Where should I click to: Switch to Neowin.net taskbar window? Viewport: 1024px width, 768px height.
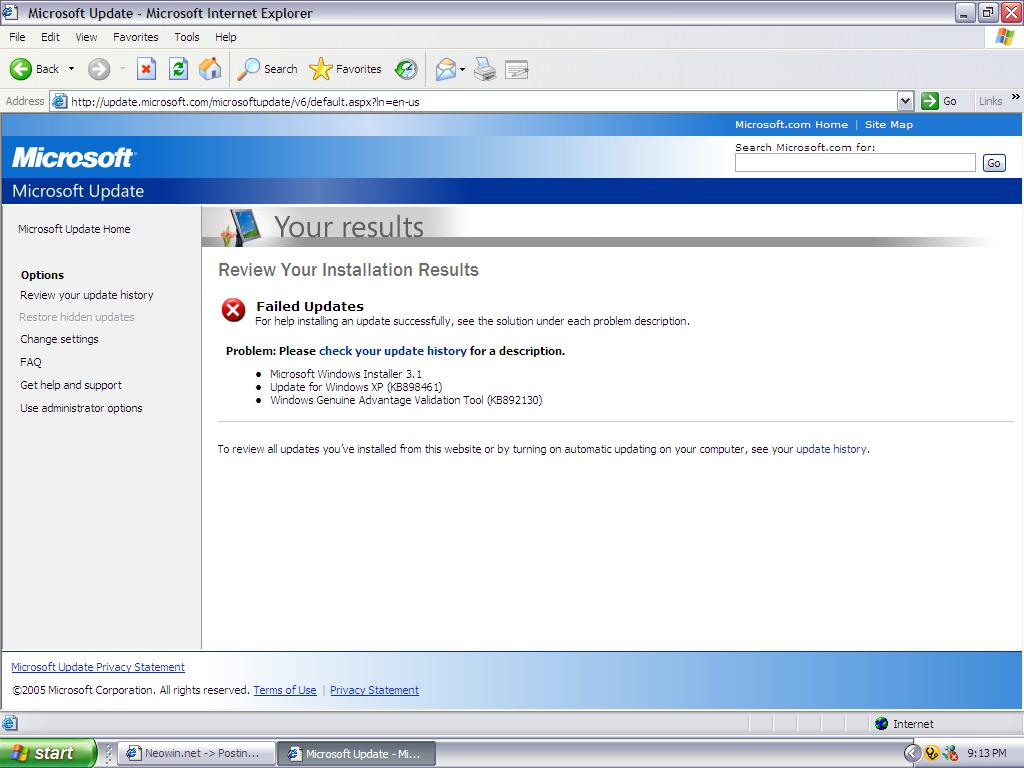(196, 753)
